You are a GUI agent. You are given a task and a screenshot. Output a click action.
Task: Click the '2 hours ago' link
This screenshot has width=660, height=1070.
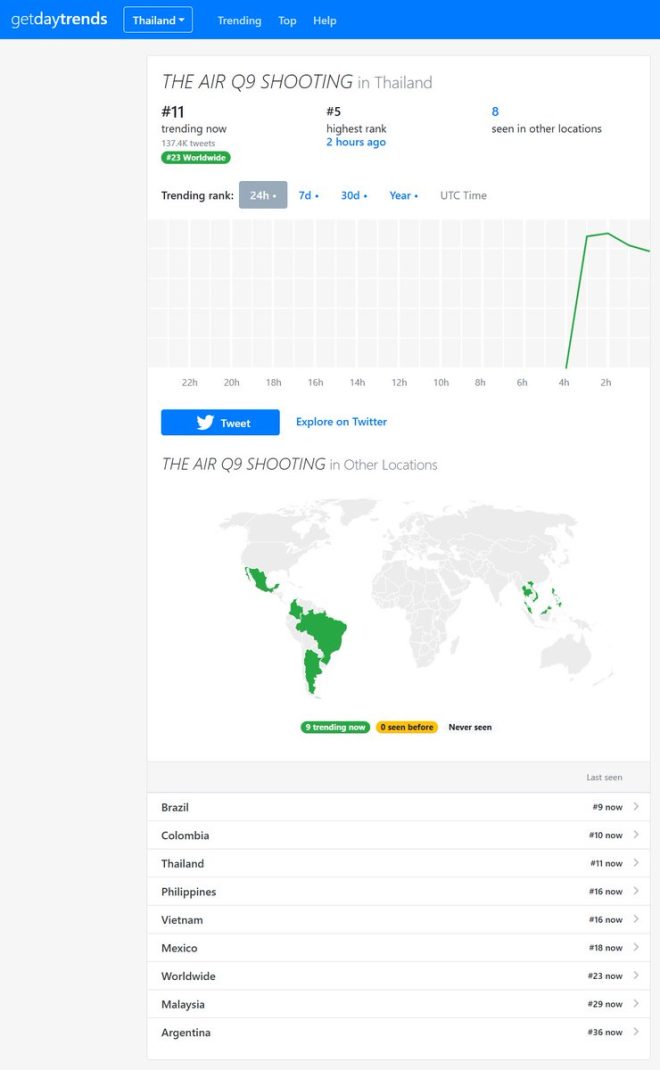[356, 142]
